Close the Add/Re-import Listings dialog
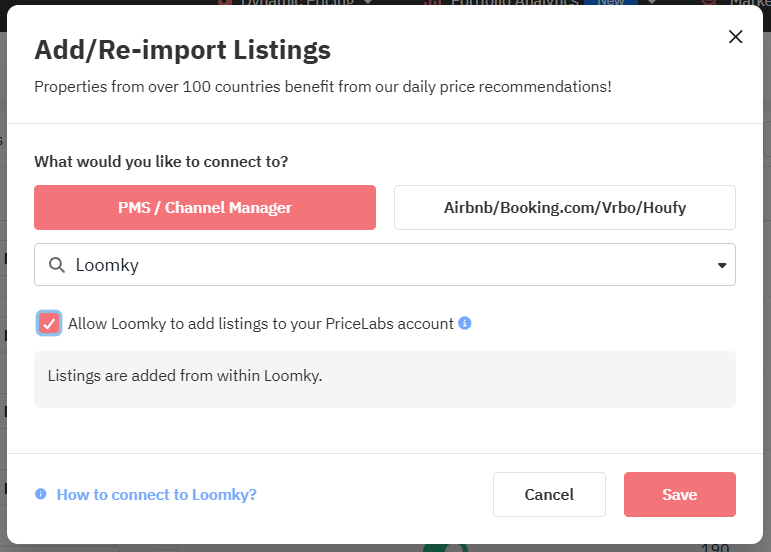Image resolution: width=771 pixels, height=552 pixels. point(735,37)
